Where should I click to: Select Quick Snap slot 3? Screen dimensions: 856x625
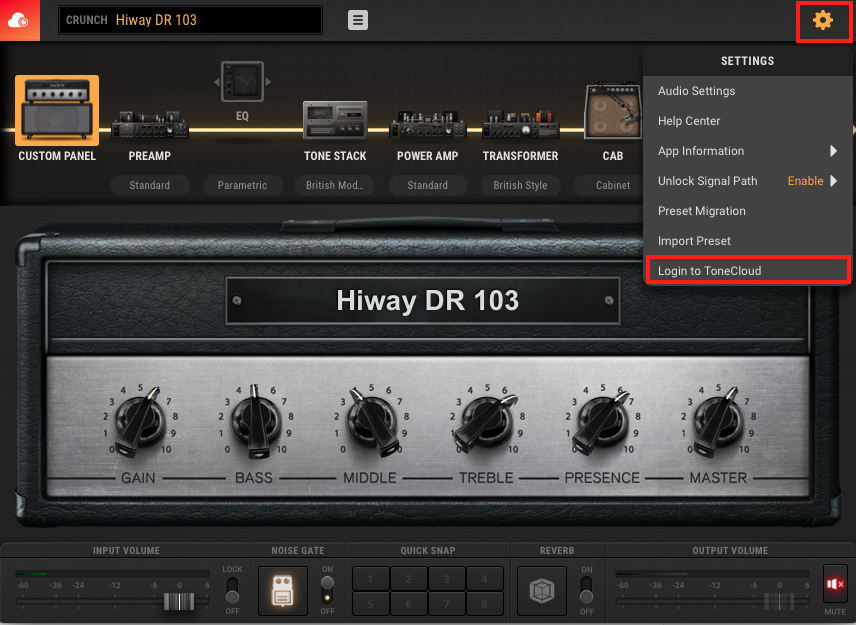pos(447,579)
